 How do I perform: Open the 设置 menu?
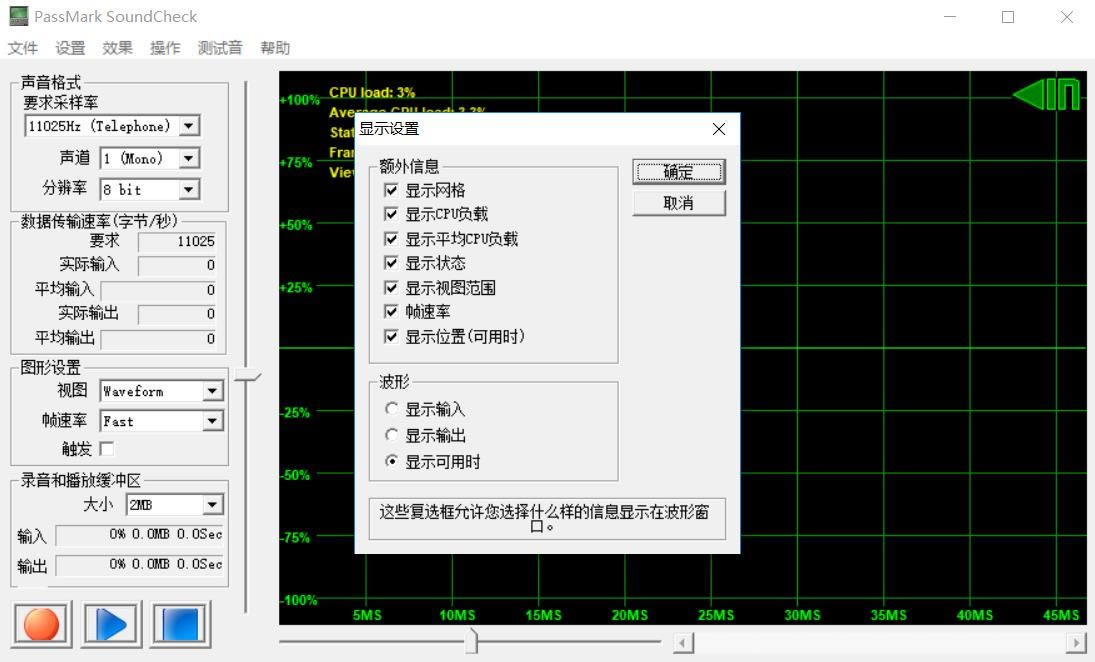(70, 48)
